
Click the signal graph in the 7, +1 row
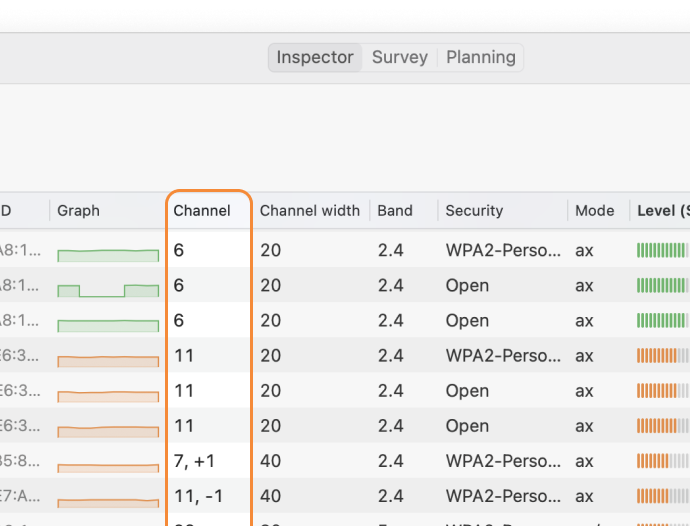click(x=108, y=468)
